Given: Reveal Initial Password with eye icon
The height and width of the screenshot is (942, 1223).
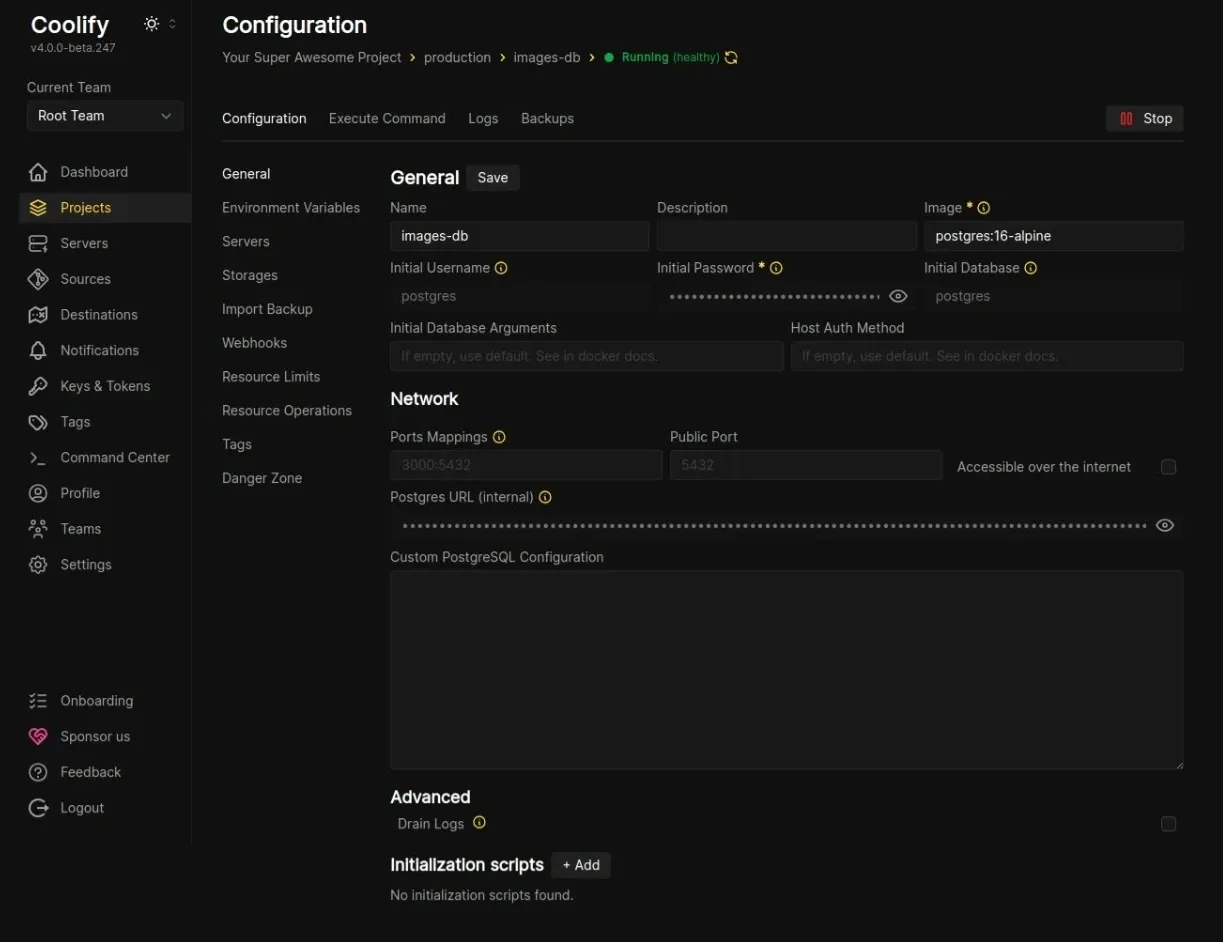Looking at the screenshot, I should [898, 296].
